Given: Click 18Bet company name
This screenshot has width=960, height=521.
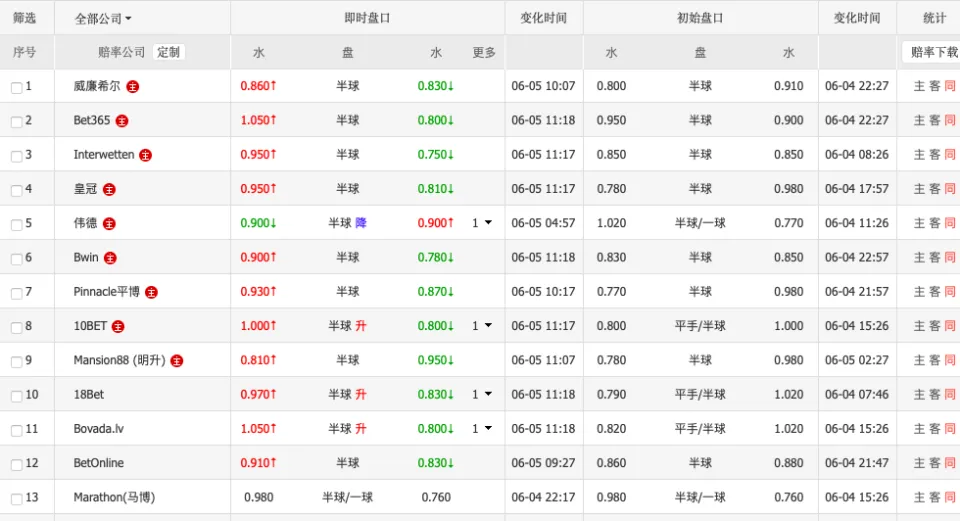Looking at the screenshot, I should (89, 394).
